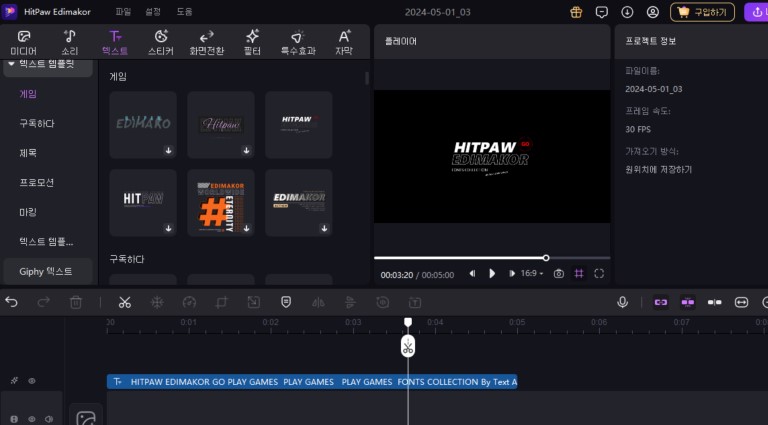Toggle visibility eye on the text track
This screenshot has height=425, width=768.
click(31, 381)
